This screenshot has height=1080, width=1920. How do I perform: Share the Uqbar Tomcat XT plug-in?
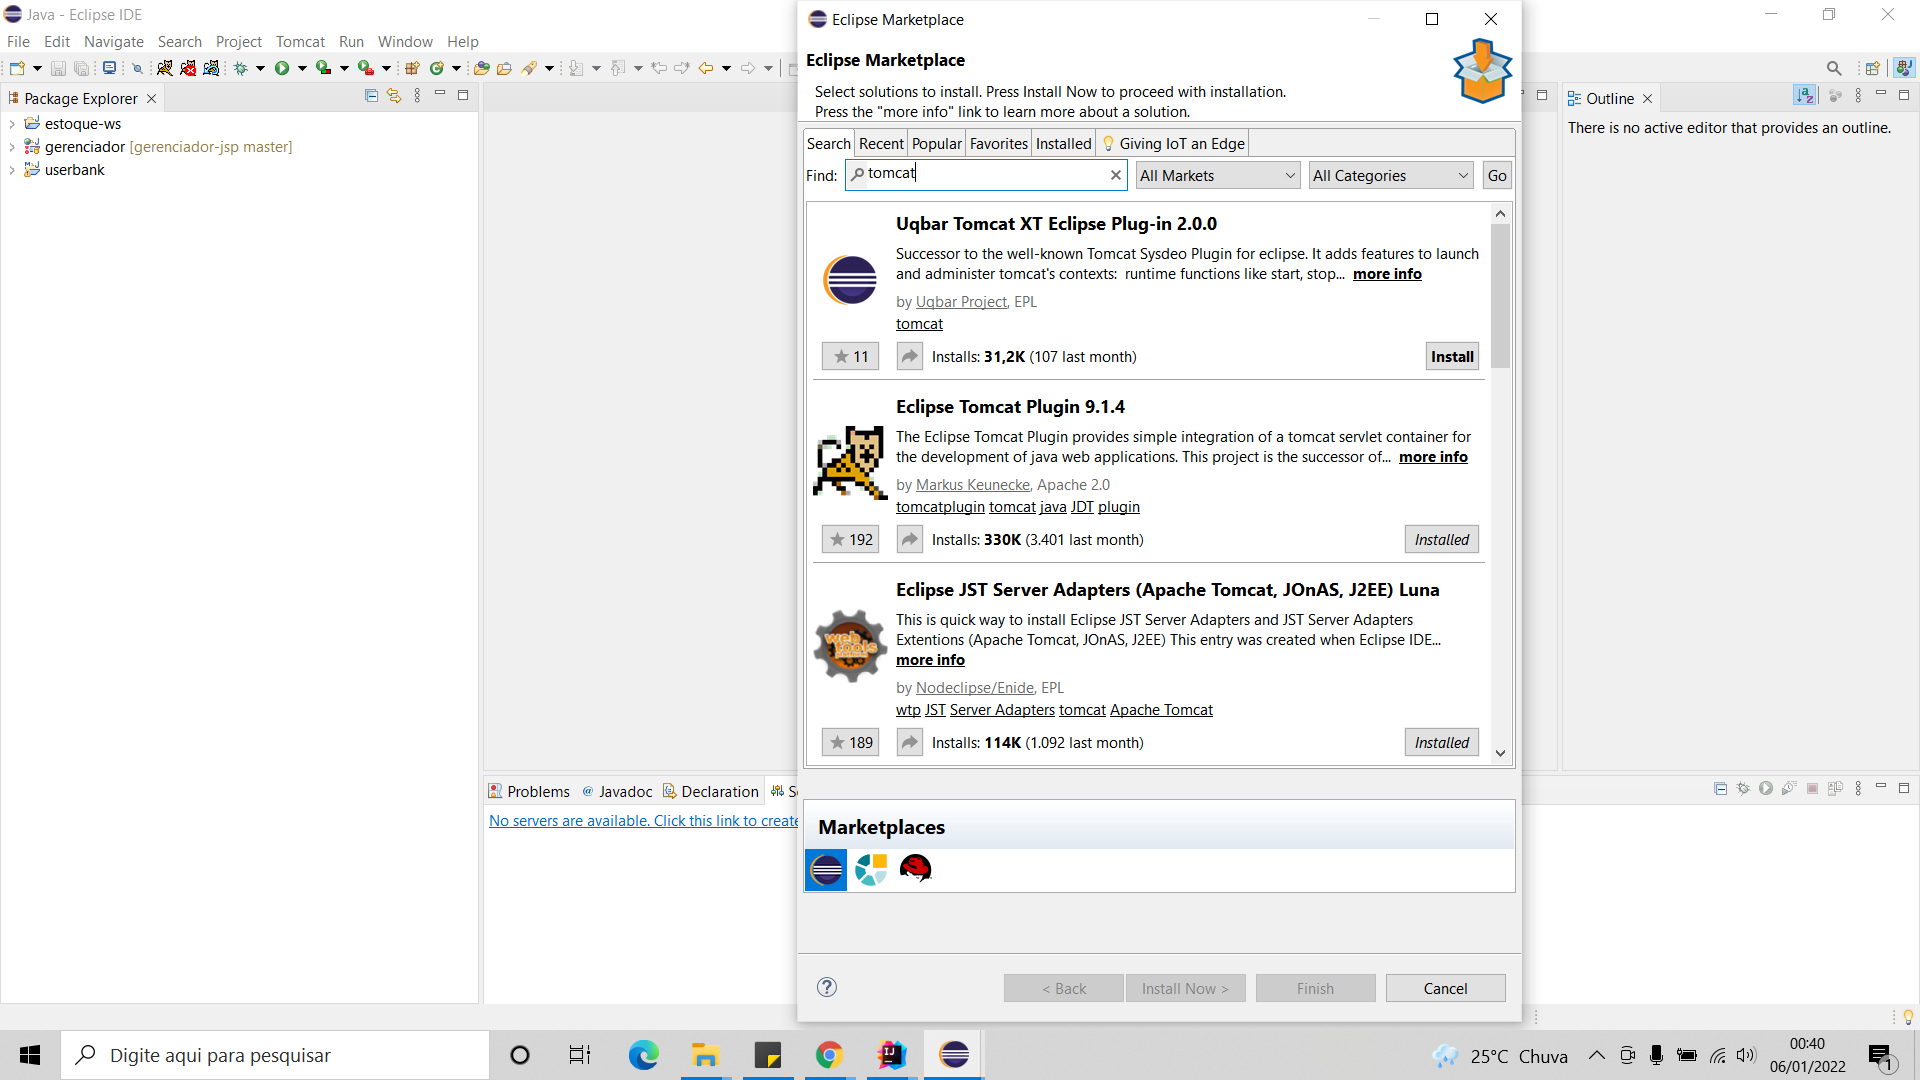909,357
